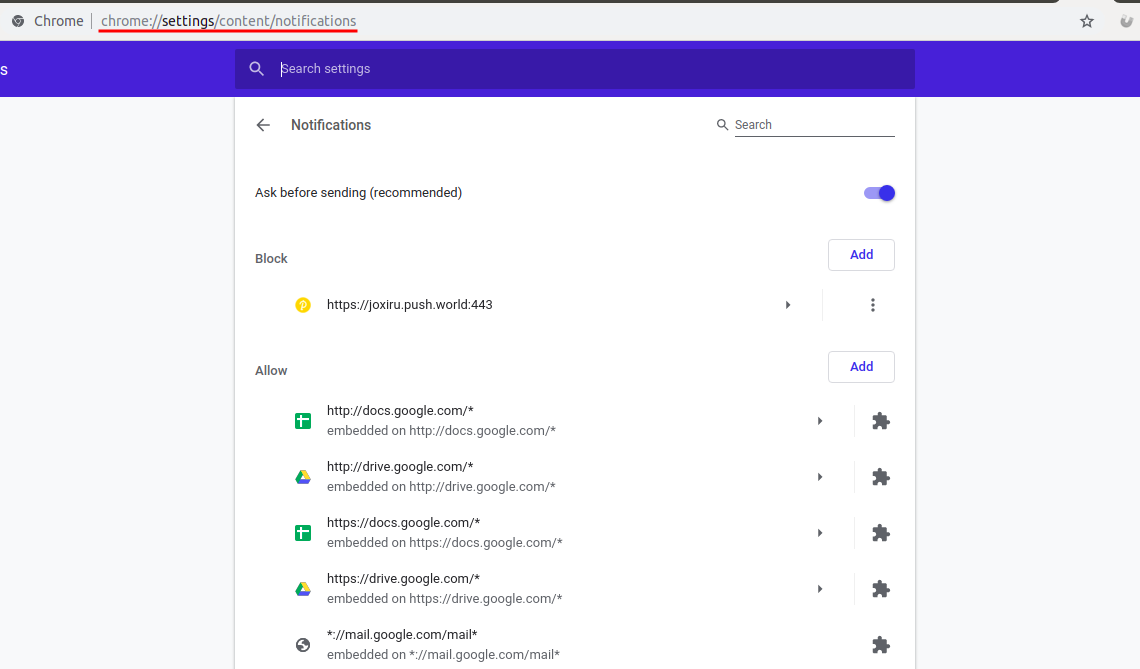The image size is (1140, 669).
Task: Toggle Ask before sending switch
Action: click(x=879, y=193)
